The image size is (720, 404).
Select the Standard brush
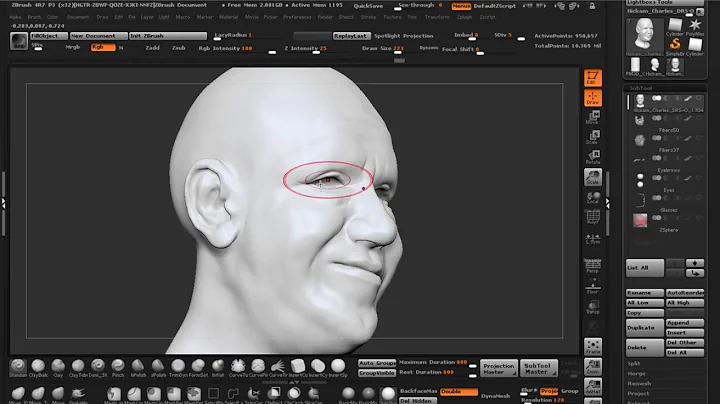(18, 368)
